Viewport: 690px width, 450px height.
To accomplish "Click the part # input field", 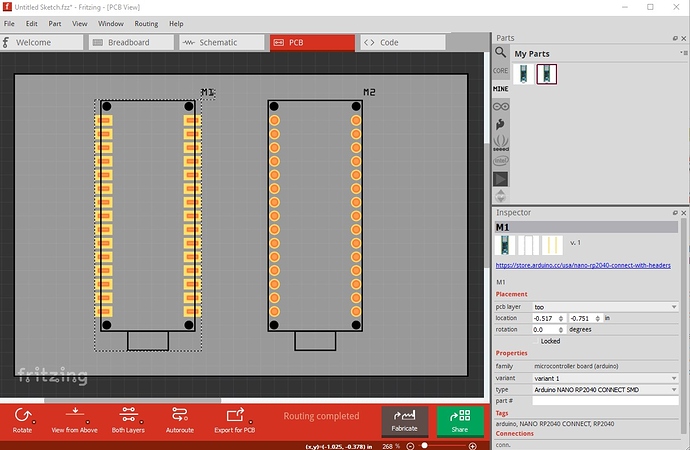I will point(605,401).
